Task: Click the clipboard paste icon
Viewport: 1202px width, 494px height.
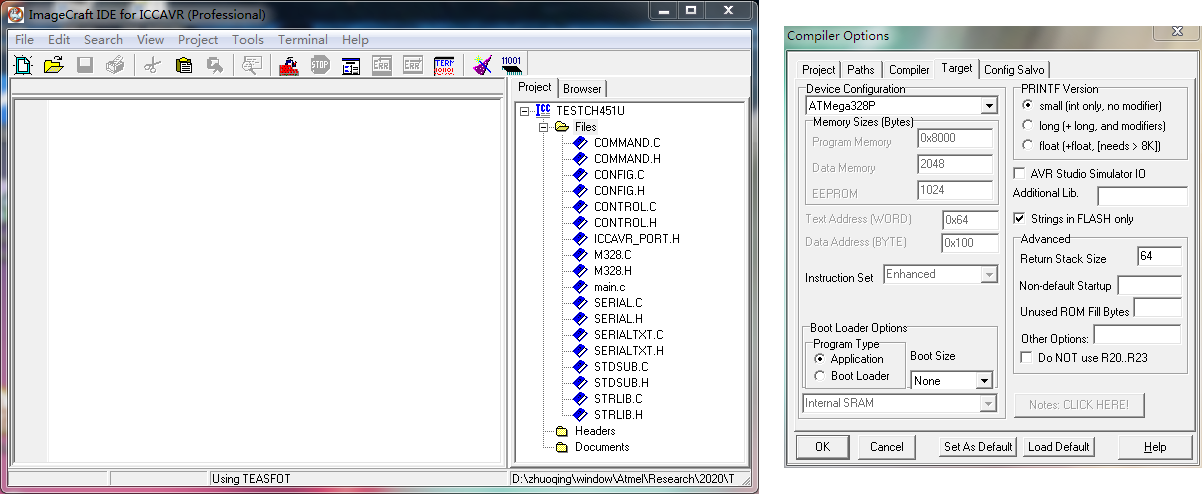Action: point(183,66)
